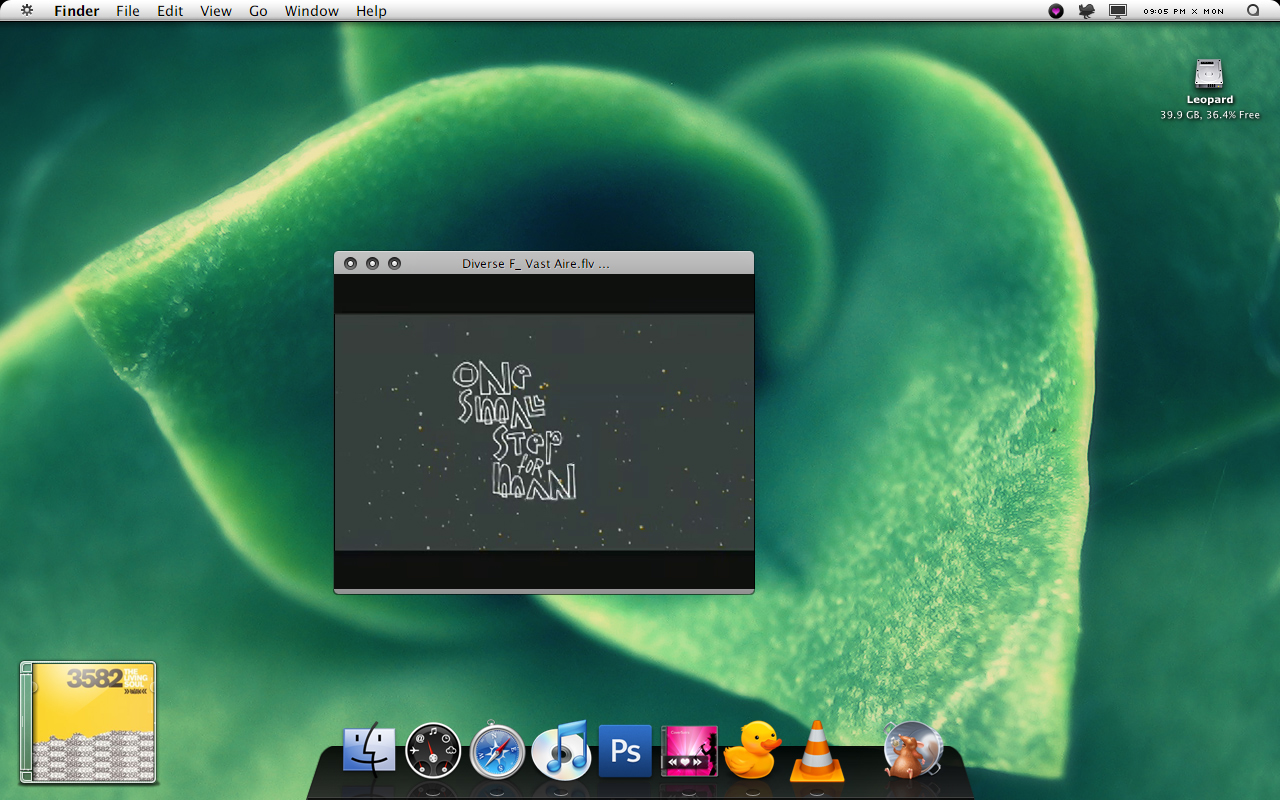This screenshot has height=800, width=1280.
Task: Click the Leopard drive name label
Action: (x=1210, y=100)
